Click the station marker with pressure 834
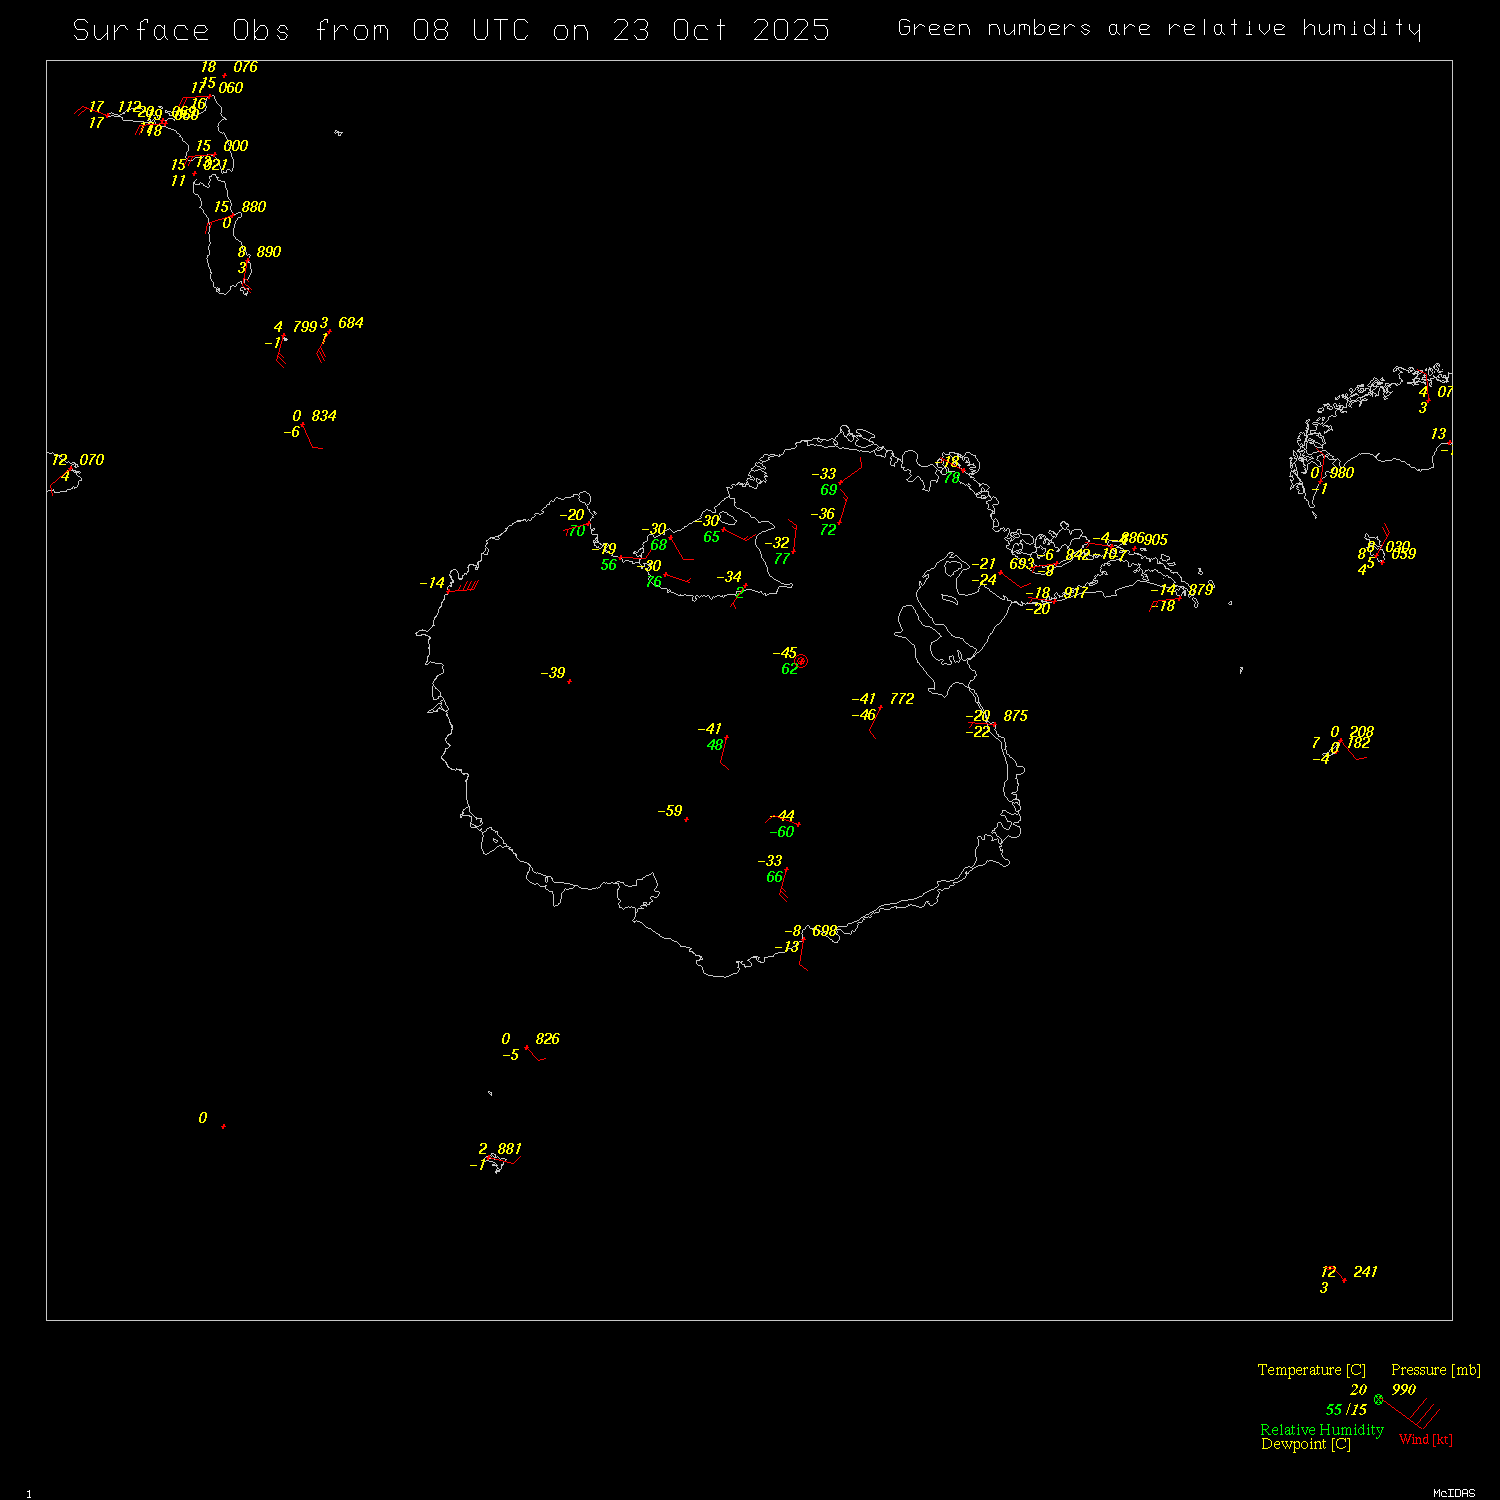Screen dimensions: 1500x1500 303,424
